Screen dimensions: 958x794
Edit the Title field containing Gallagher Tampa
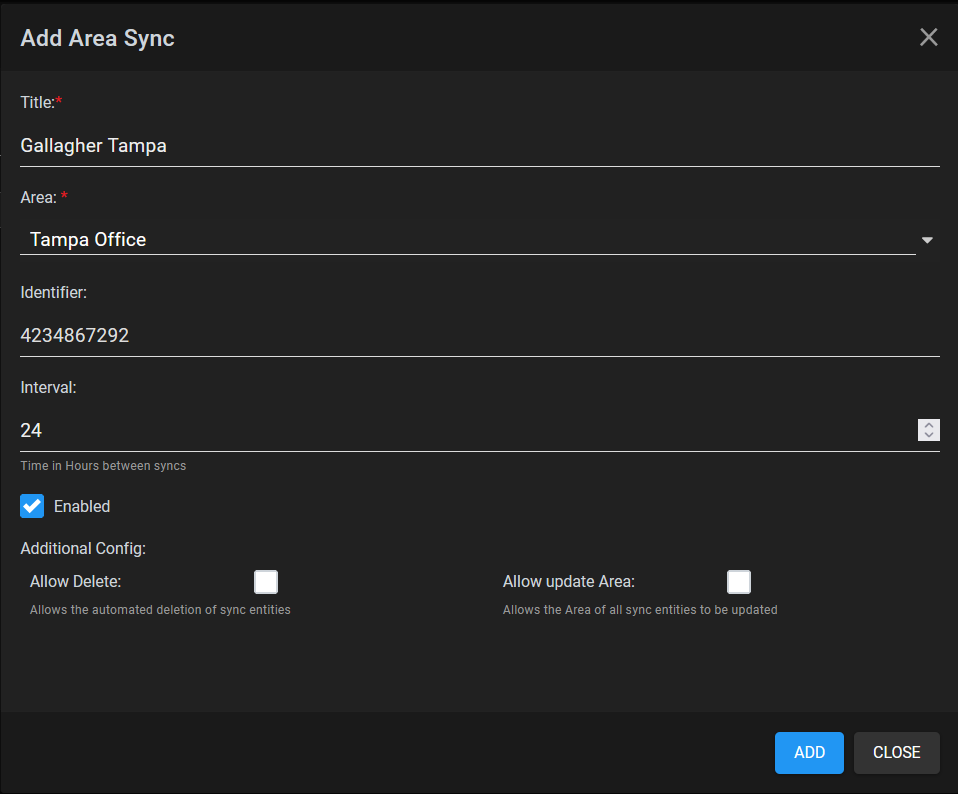click(480, 146)
